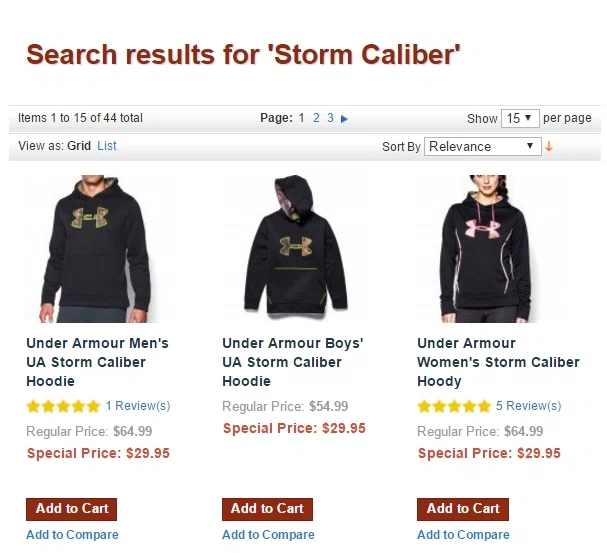
Task: Go to page 2 of results
Action: pos(316,118)
